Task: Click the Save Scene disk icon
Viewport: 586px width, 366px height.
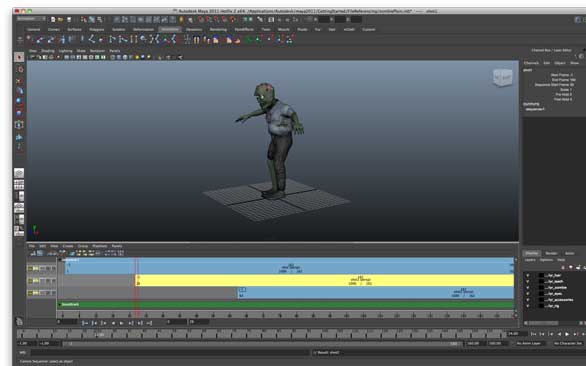Action: [x=69, y=19]
